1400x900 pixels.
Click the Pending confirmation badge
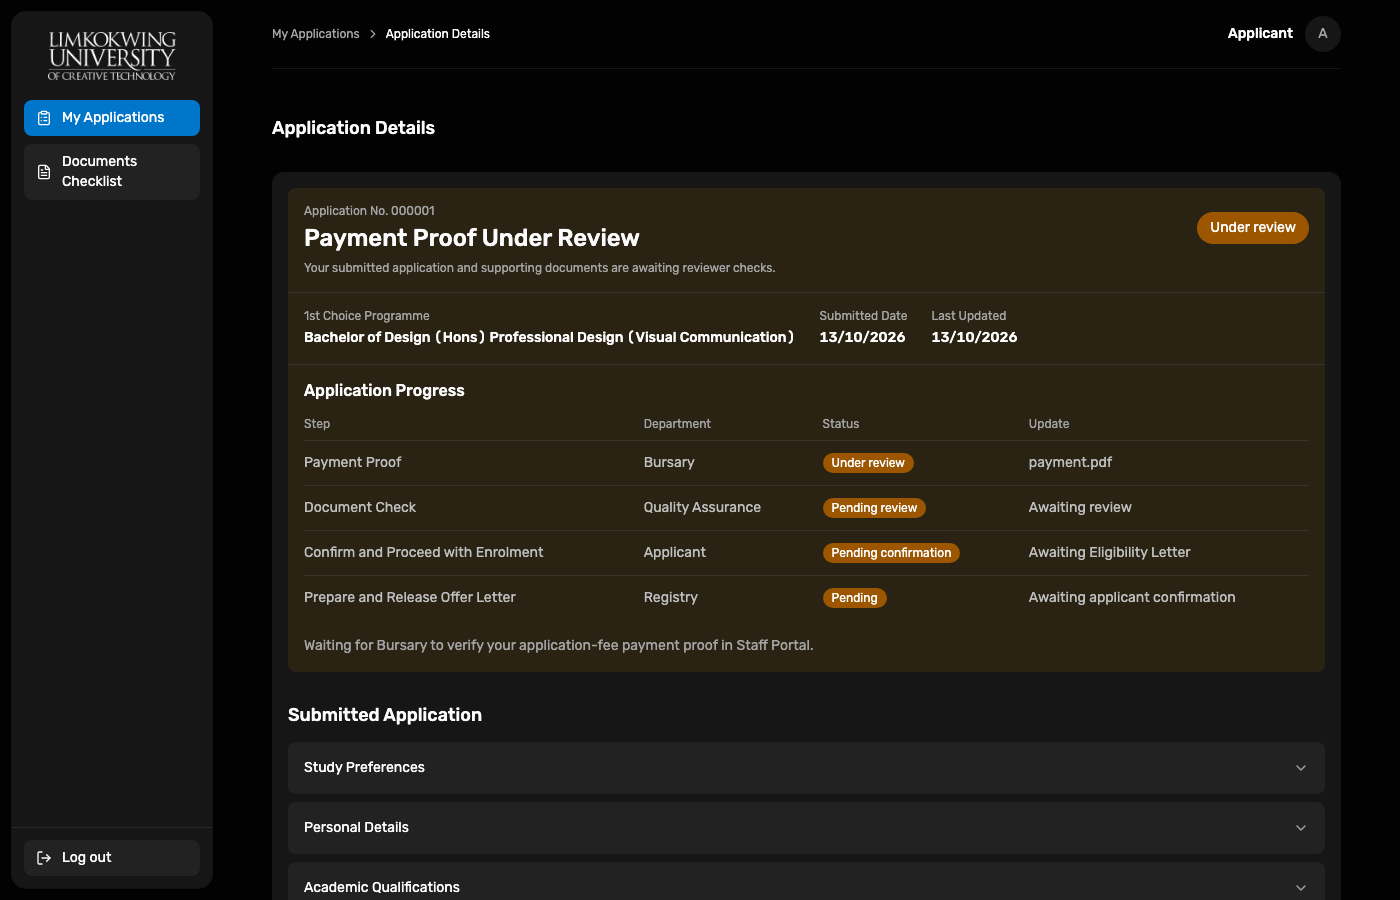pyautogui.click(x=891, y=553)
